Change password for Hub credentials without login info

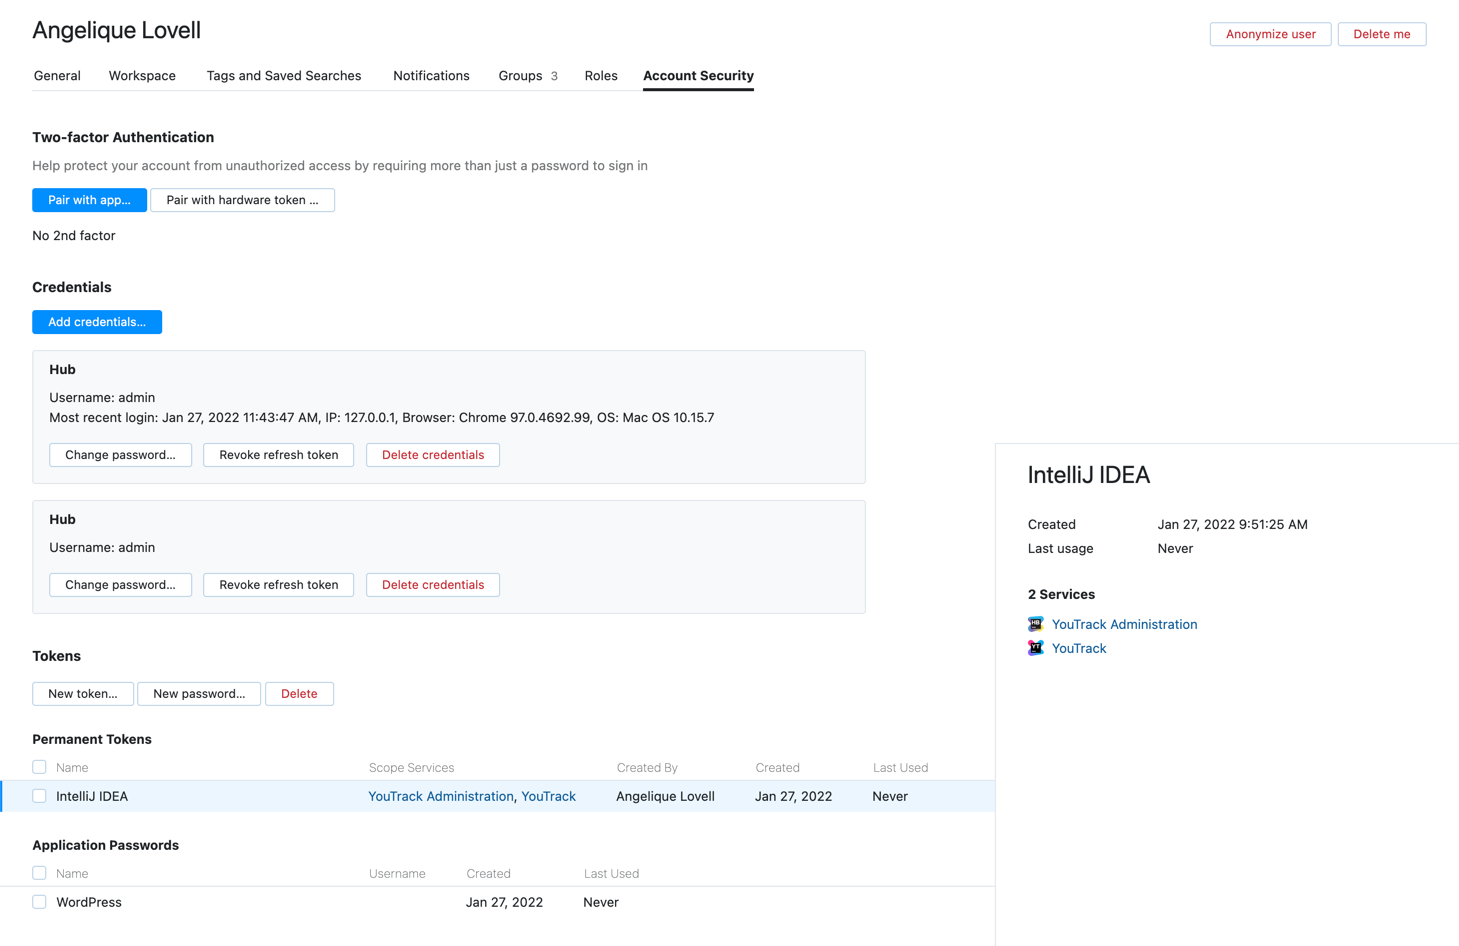point(120,585)
